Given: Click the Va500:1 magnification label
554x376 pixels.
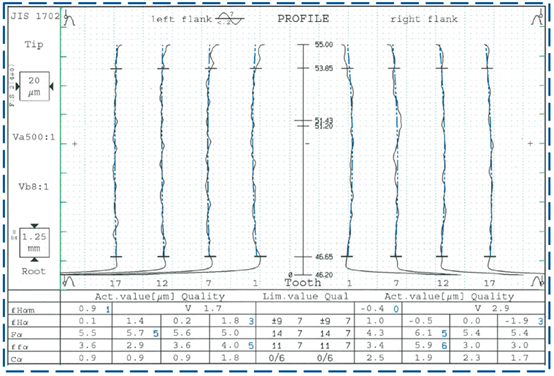Looking at the screenshot, I should (34, 137).
